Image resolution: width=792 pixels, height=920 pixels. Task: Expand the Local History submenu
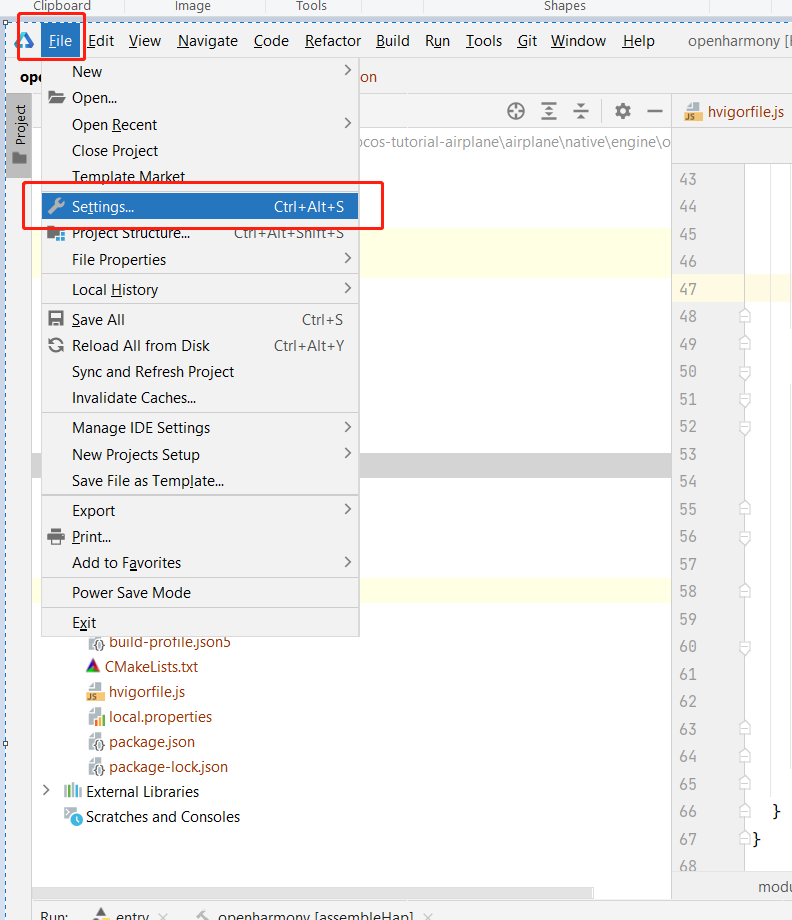200,289
